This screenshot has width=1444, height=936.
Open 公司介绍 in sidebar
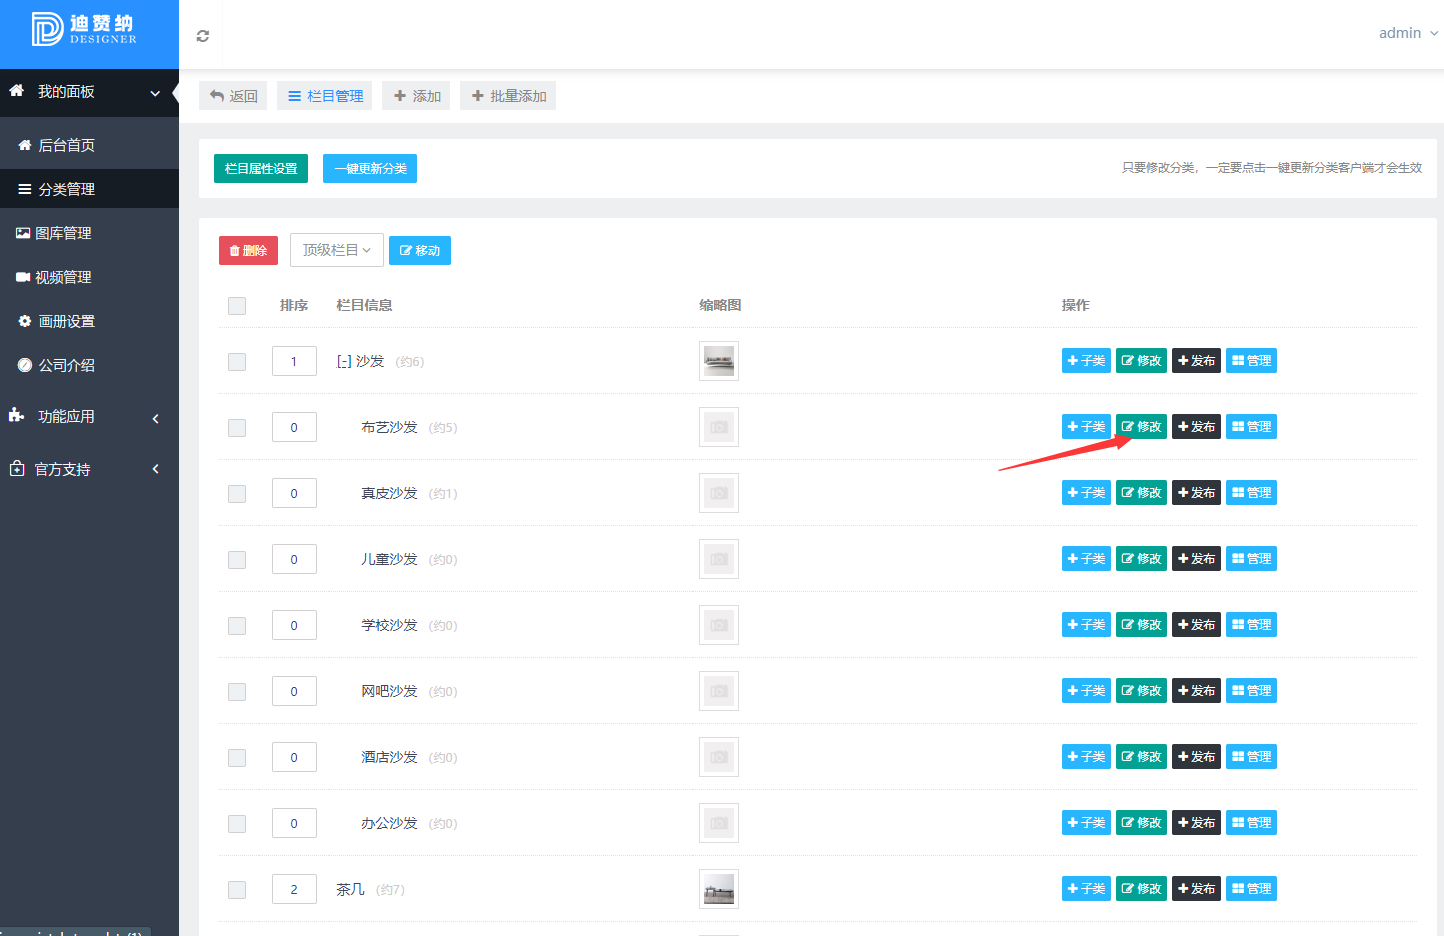click(x=89, y=365)
